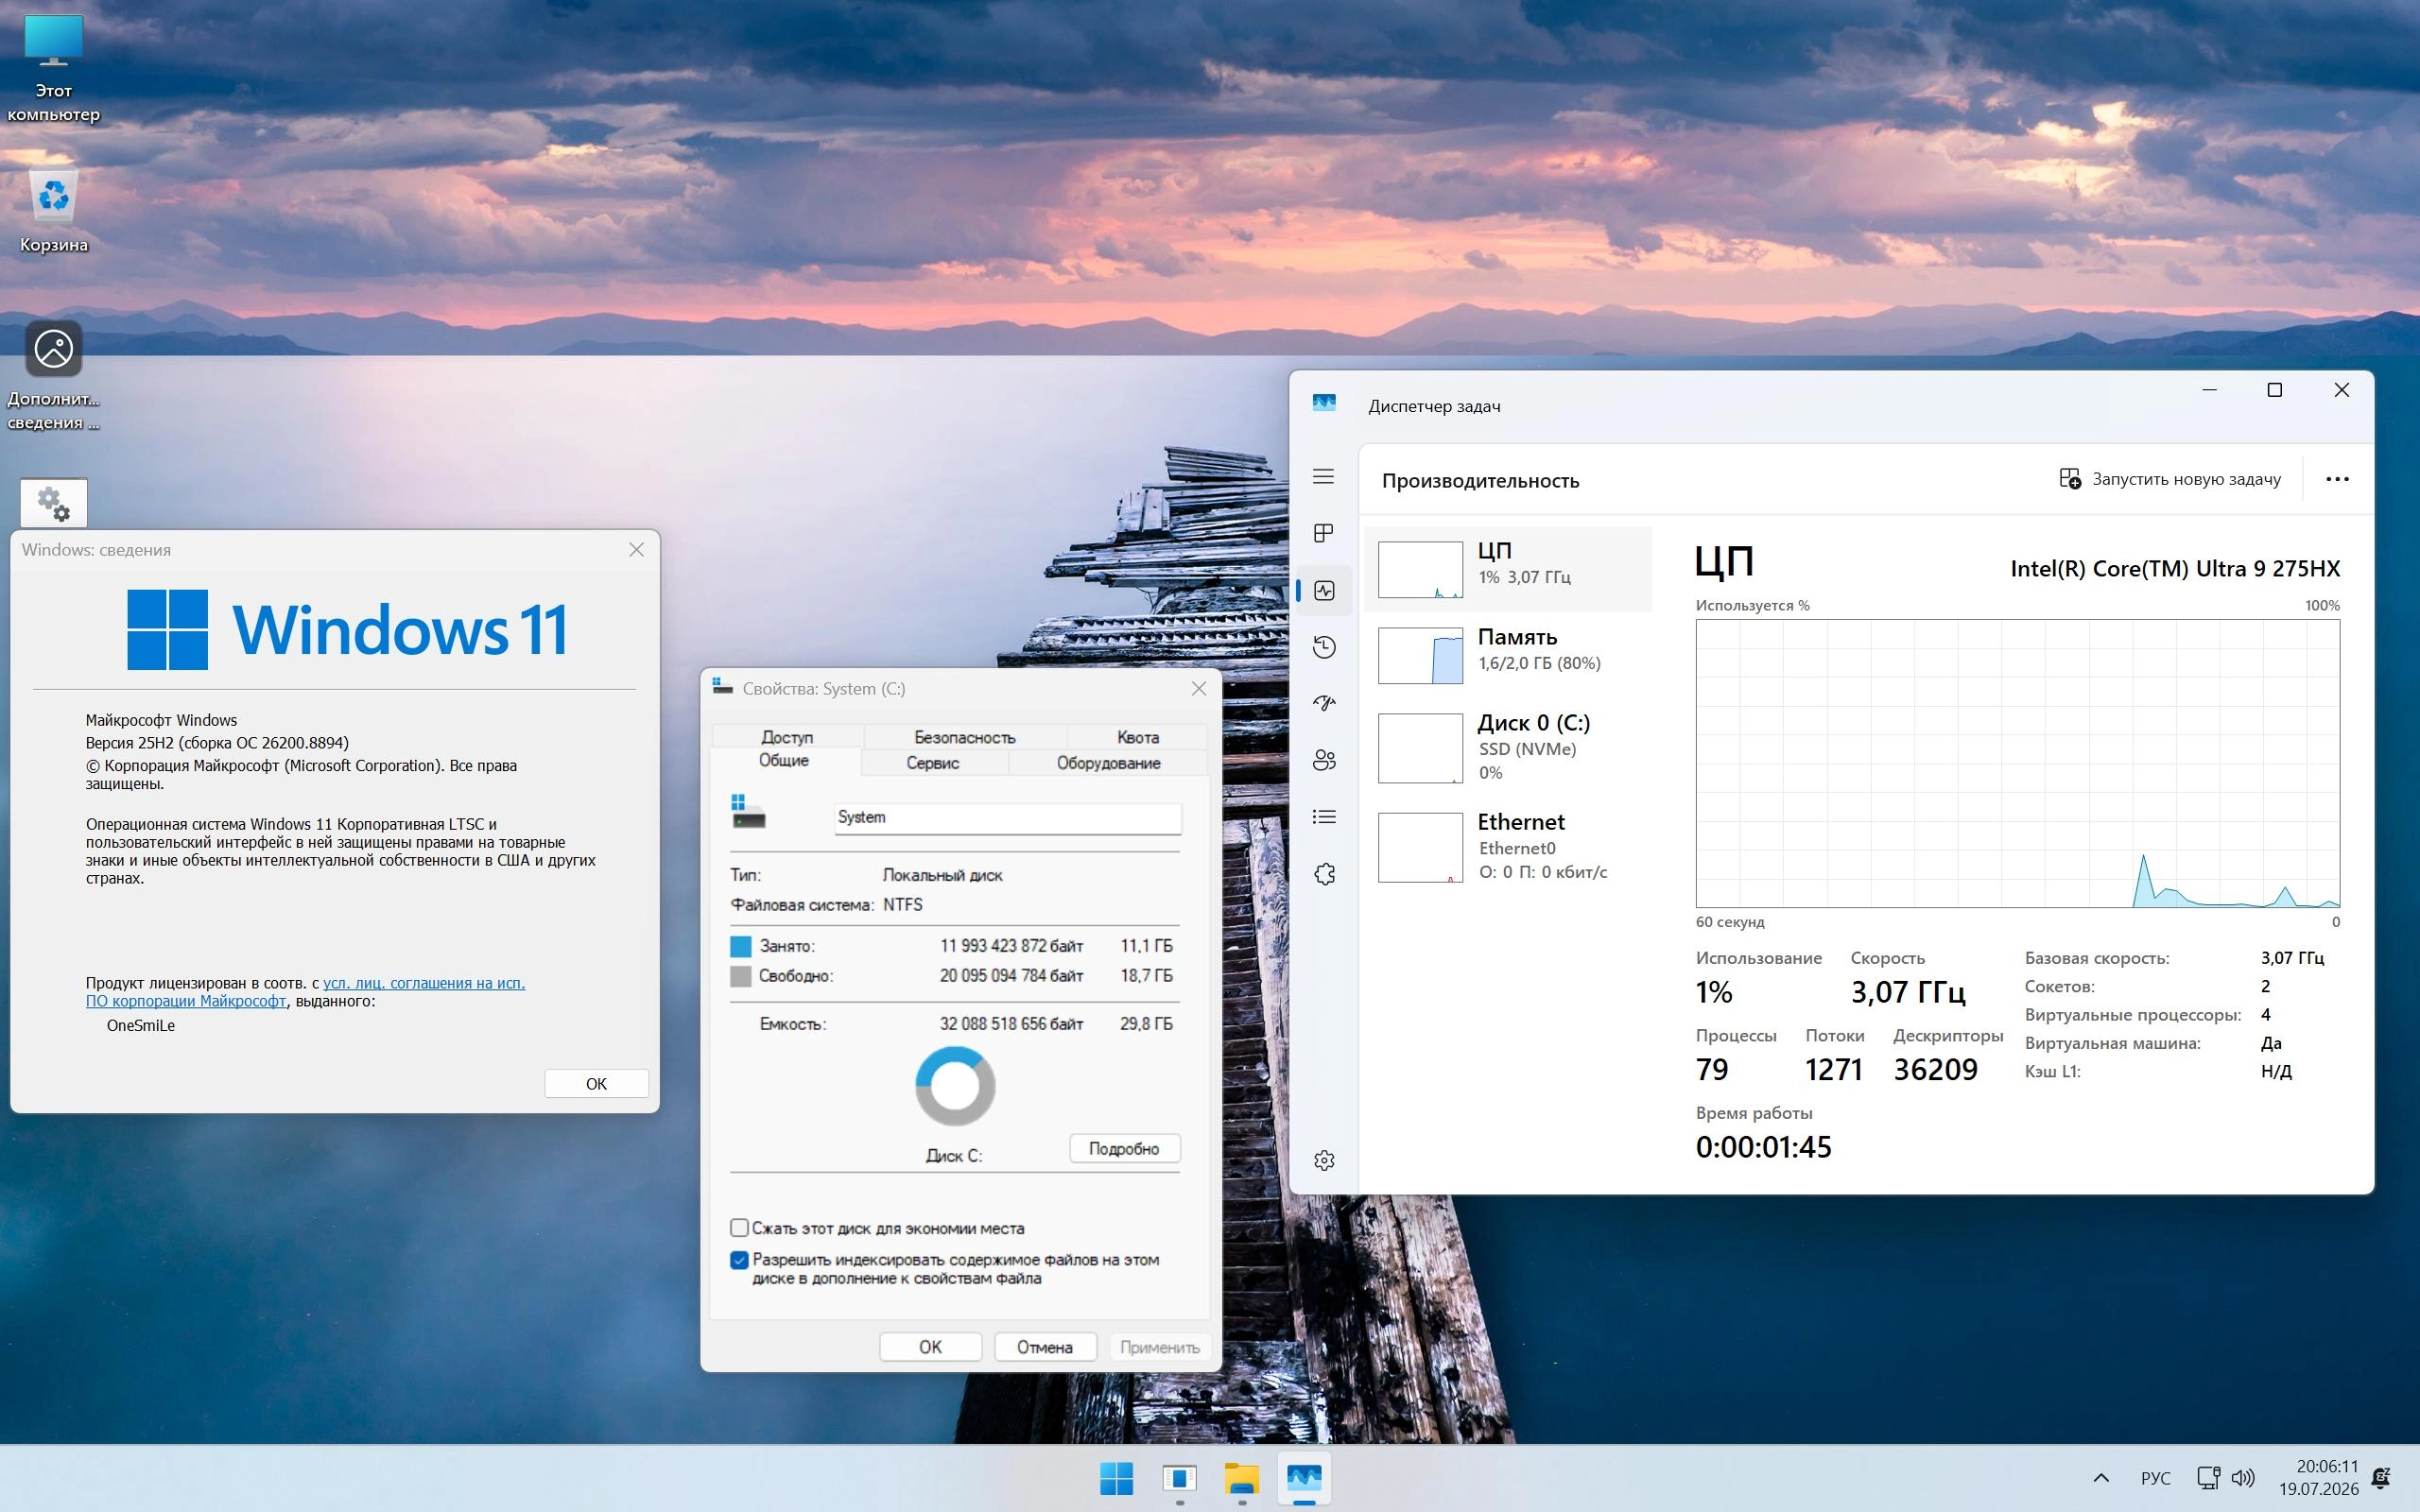2420x1512 pixels.
Task: Click OK in System (C:) properties
Action: click(930, 1347)
